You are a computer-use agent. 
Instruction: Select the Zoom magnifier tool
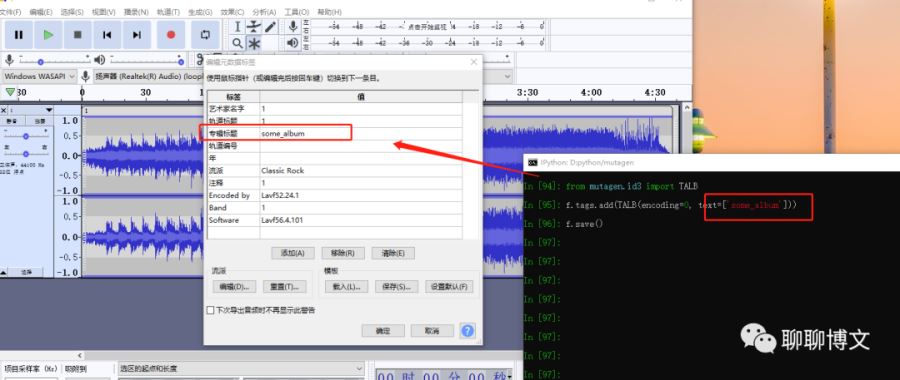pyautogui.click(x=238, y=43)
